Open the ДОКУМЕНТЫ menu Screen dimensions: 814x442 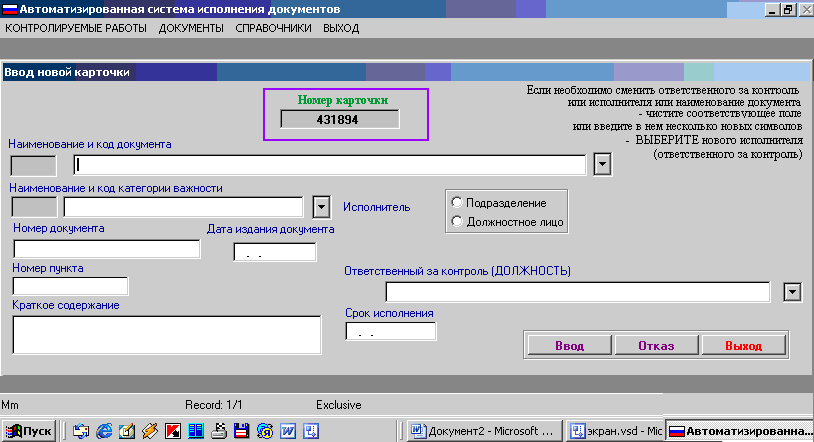[191, 28]
